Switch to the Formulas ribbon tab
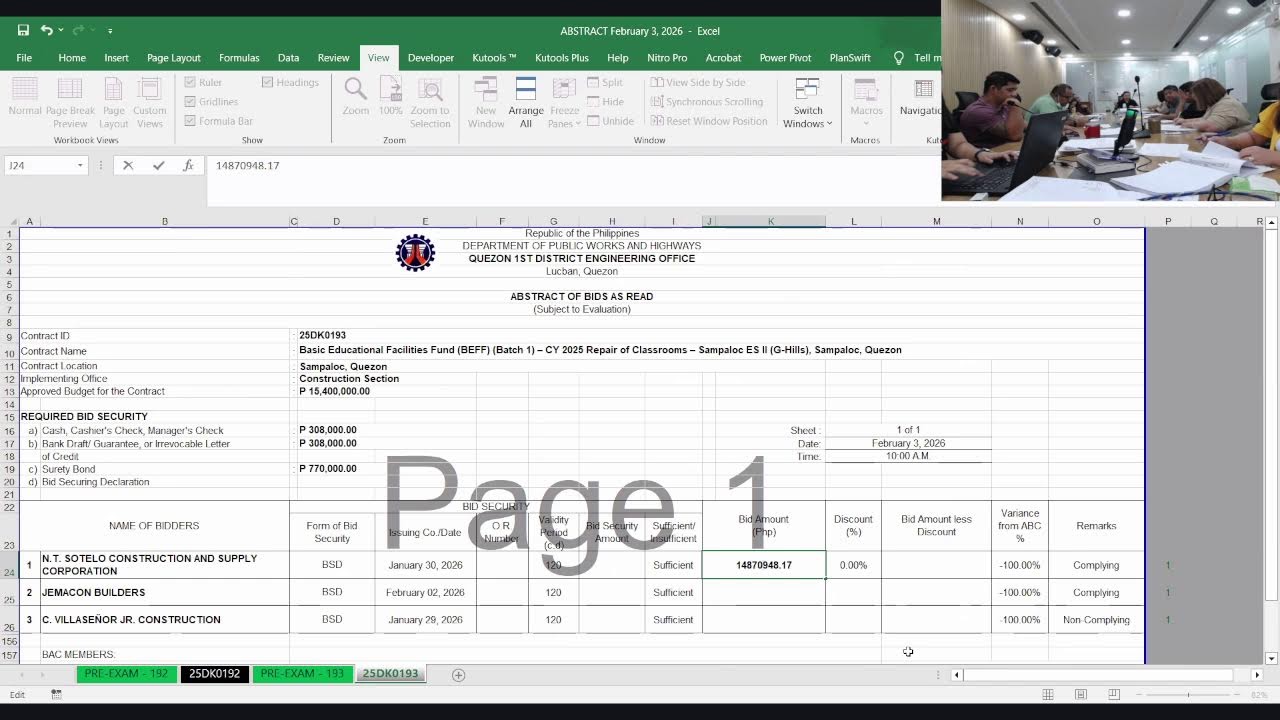 click(239, 58)
